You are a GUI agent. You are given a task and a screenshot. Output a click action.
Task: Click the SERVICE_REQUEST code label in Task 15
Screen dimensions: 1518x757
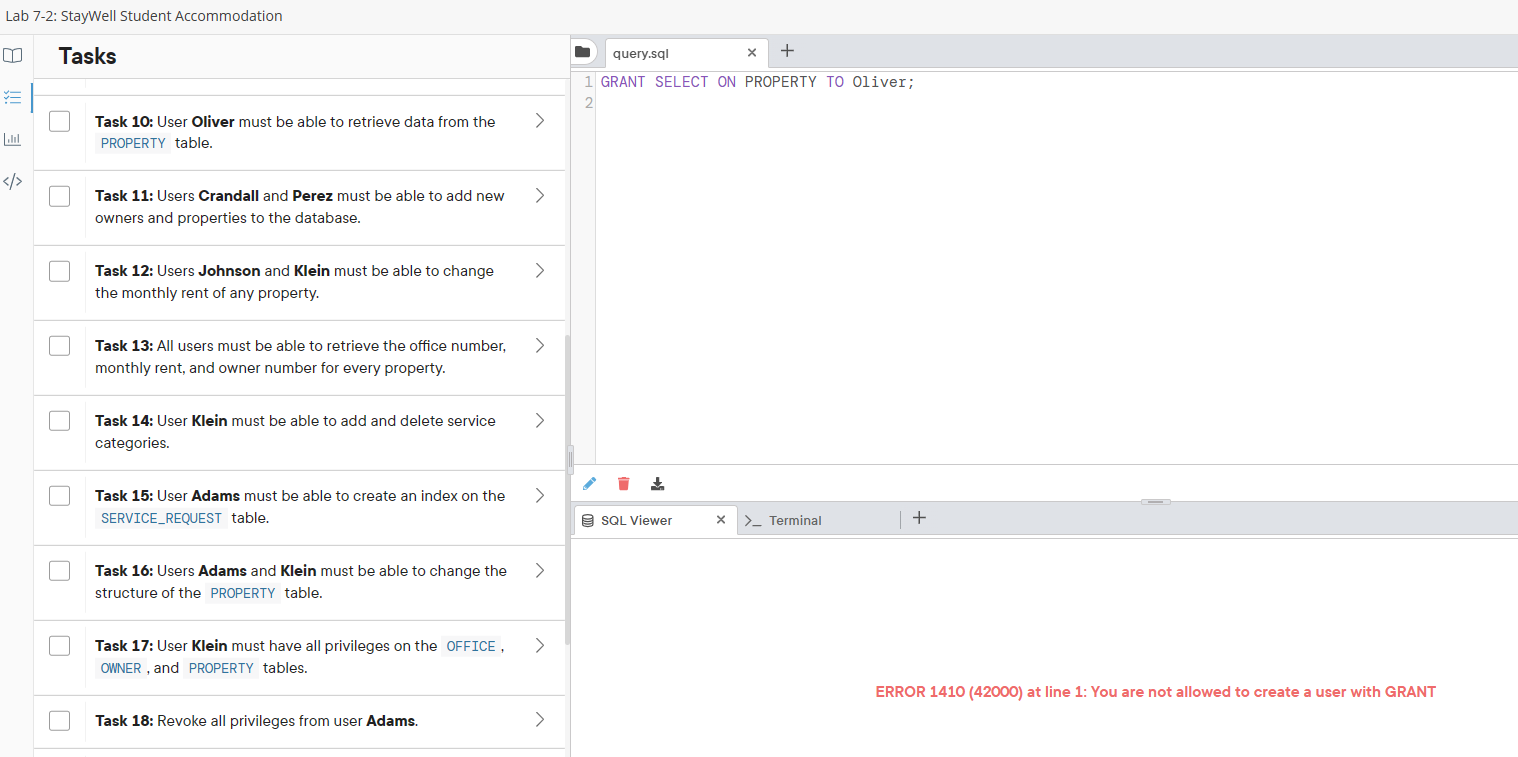(161, 518)
